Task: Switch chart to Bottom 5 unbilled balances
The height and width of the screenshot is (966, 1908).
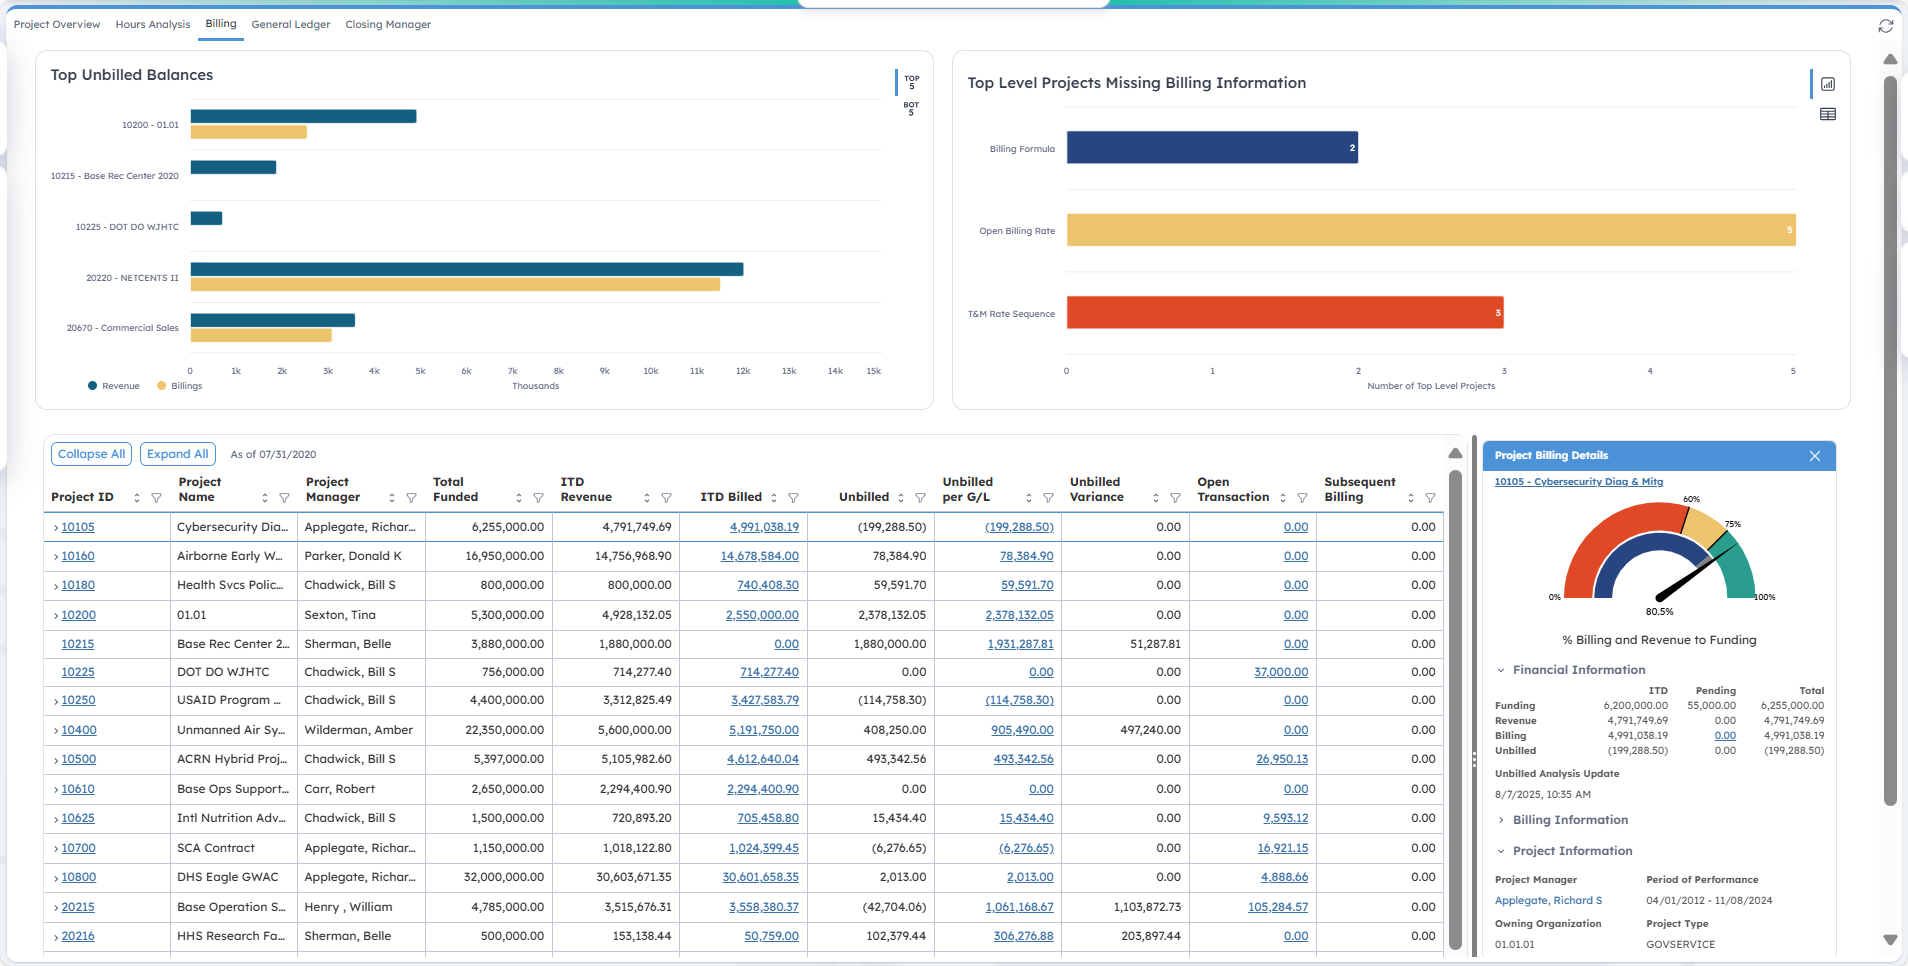Action: 911,108
